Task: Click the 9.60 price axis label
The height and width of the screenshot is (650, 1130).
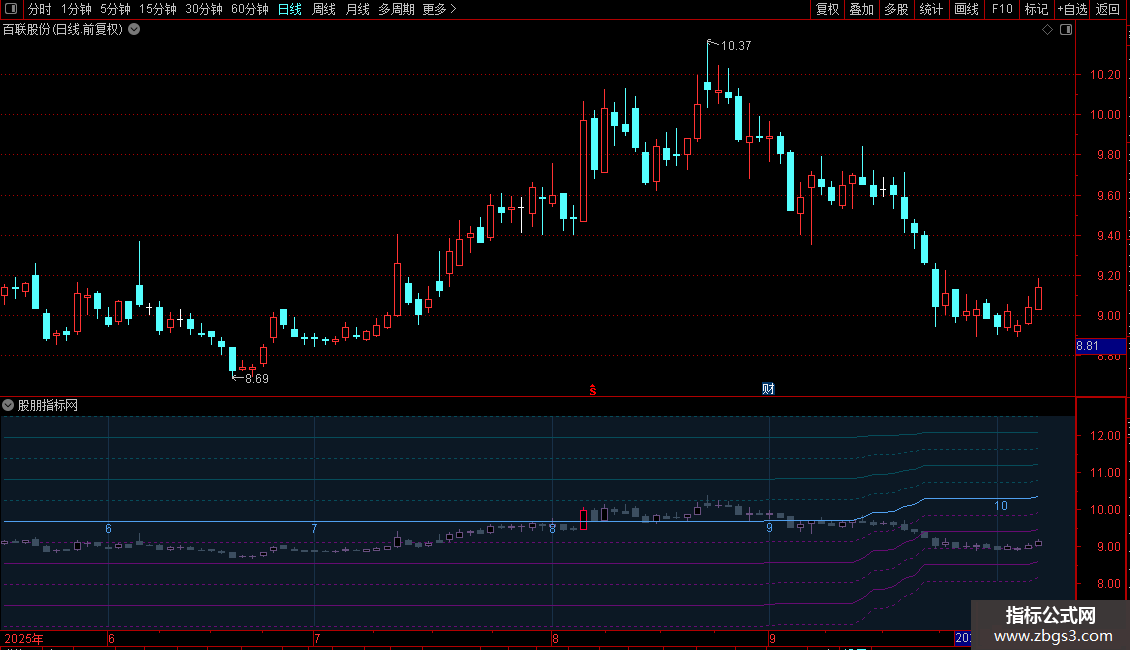Action: pyautogui.click(x=1108, y=195)
